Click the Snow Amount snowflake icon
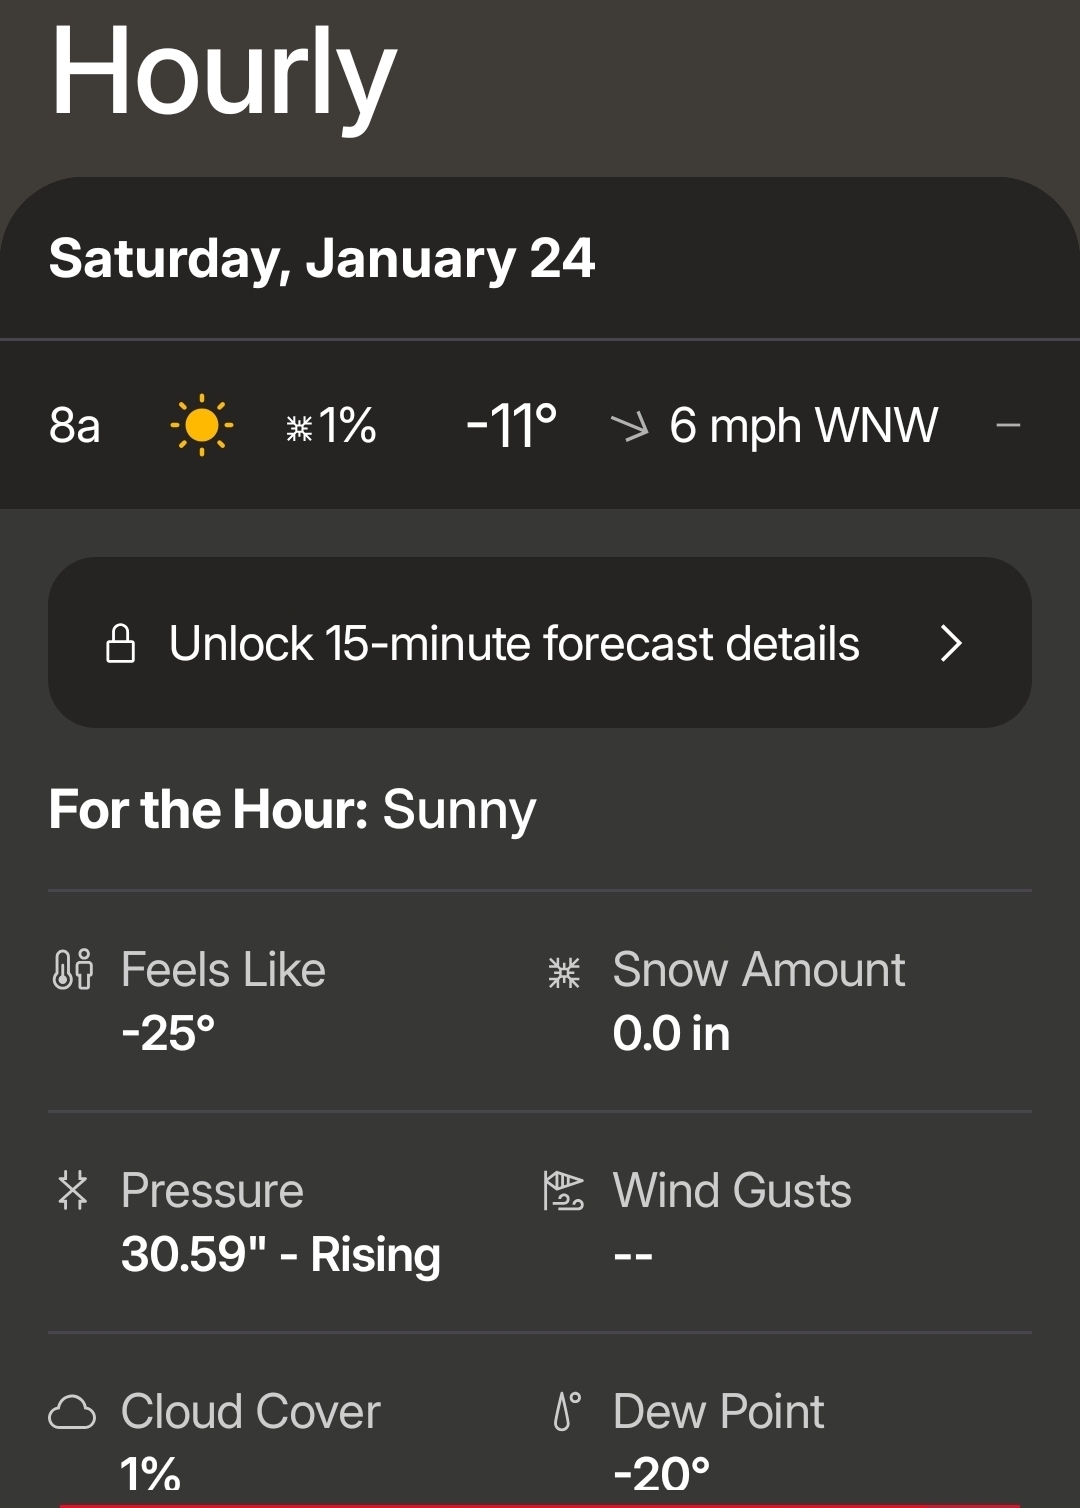The width and height of the screenshot is (1080, 1508). tap(564, 971)
